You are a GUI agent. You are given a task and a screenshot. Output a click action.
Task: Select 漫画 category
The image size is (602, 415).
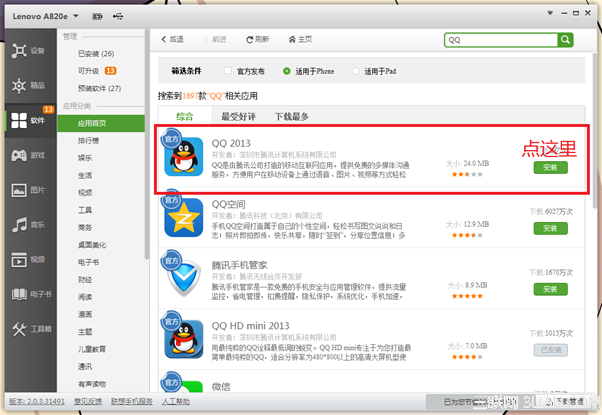(85, 314)
